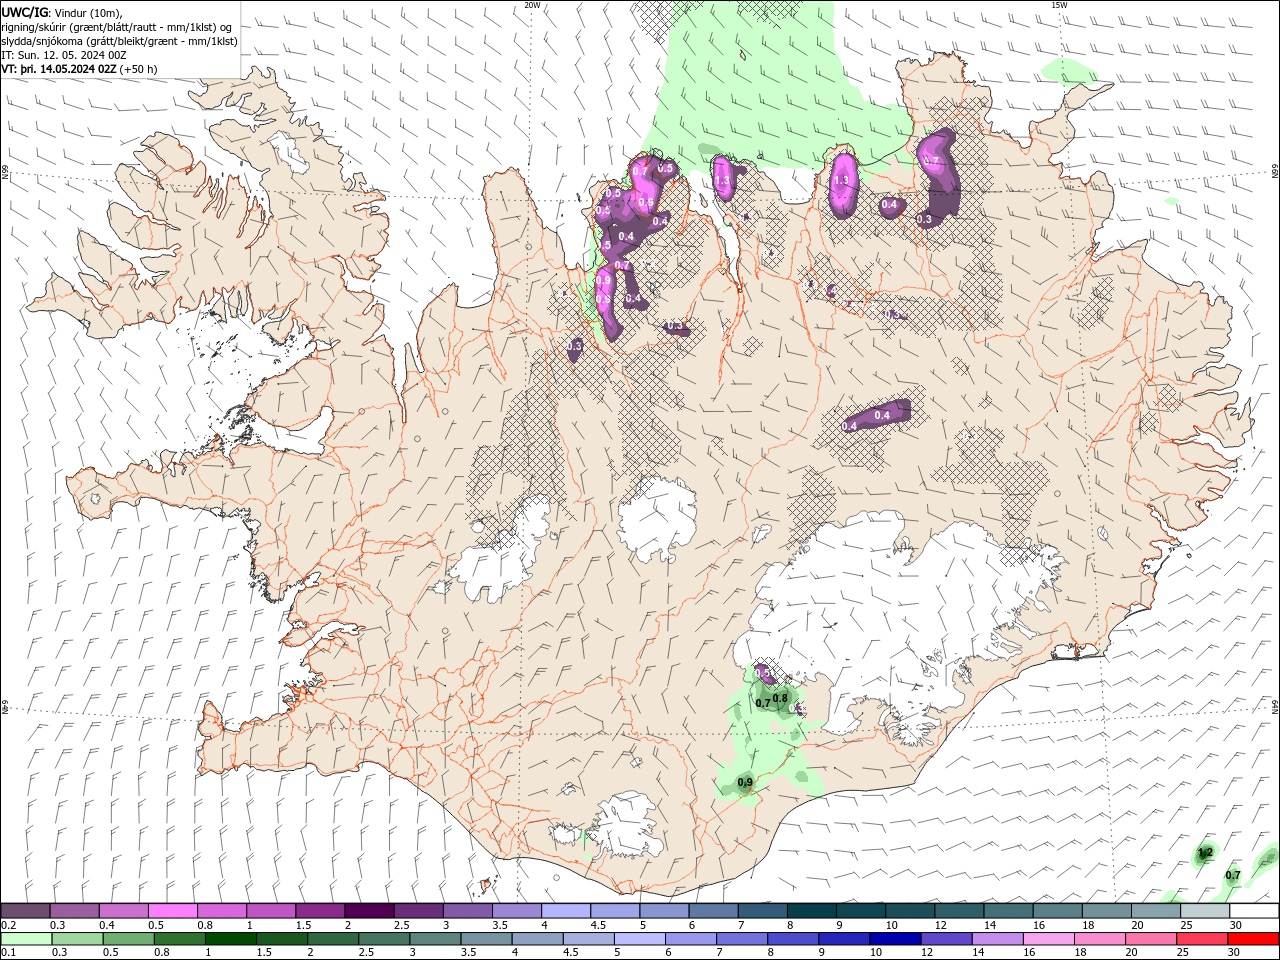This screenshot has height=960, width=1280.
Task: Click the '(+50 h)' forecast offset text
Action: (139, 69)
